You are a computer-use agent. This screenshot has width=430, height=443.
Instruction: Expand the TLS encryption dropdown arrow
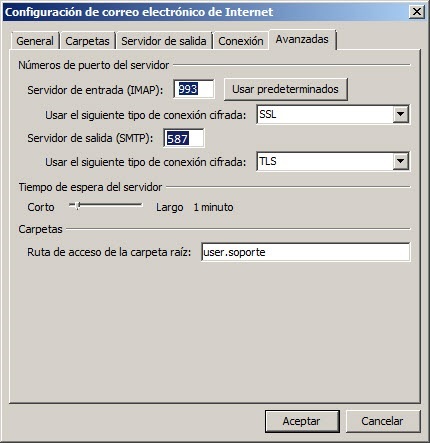click(x=400, y=161)
